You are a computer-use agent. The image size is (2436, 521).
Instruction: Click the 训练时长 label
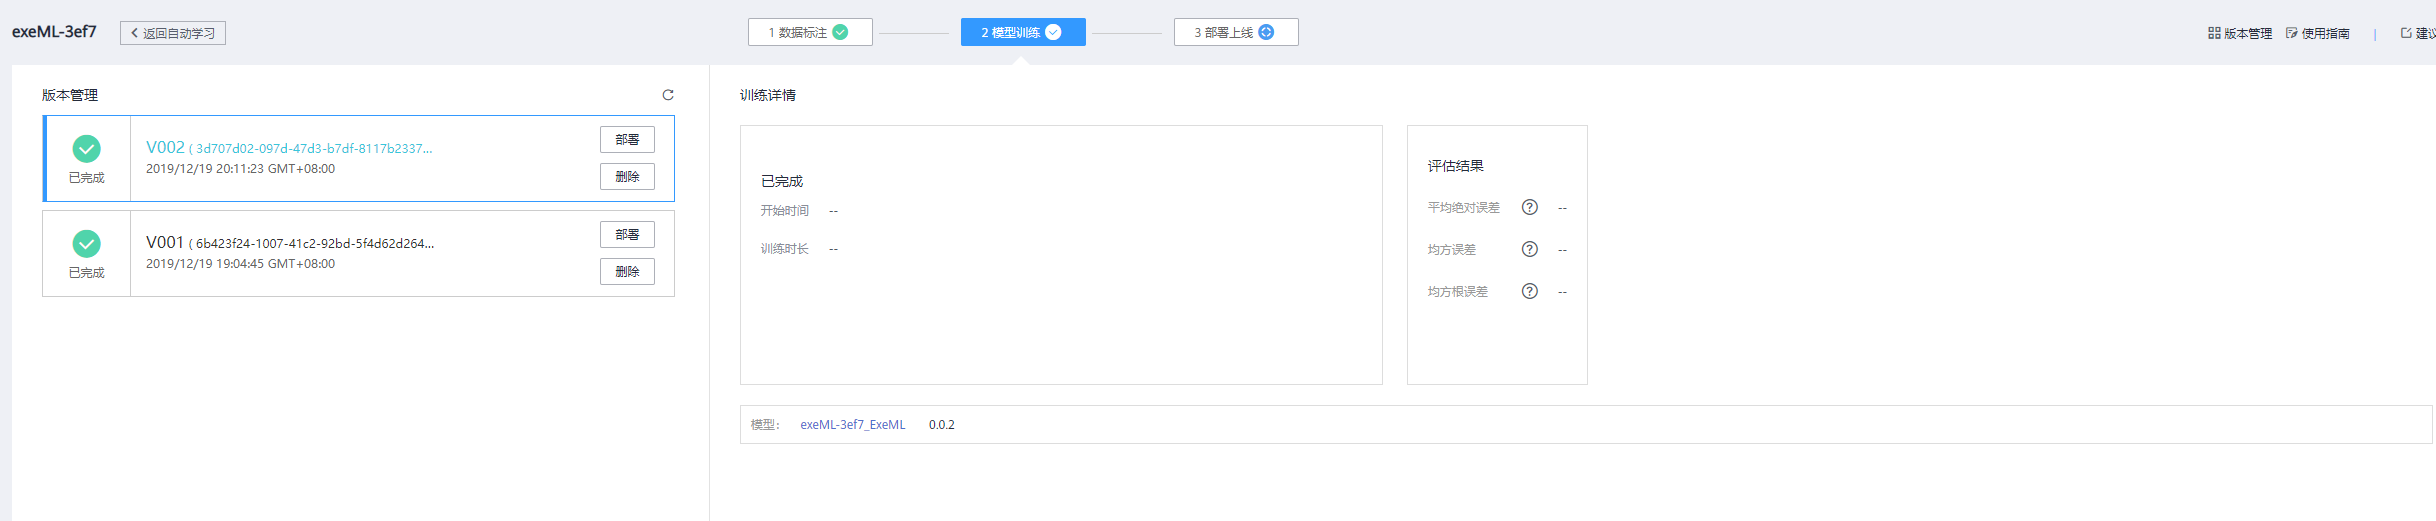click(x=784, y=249)
